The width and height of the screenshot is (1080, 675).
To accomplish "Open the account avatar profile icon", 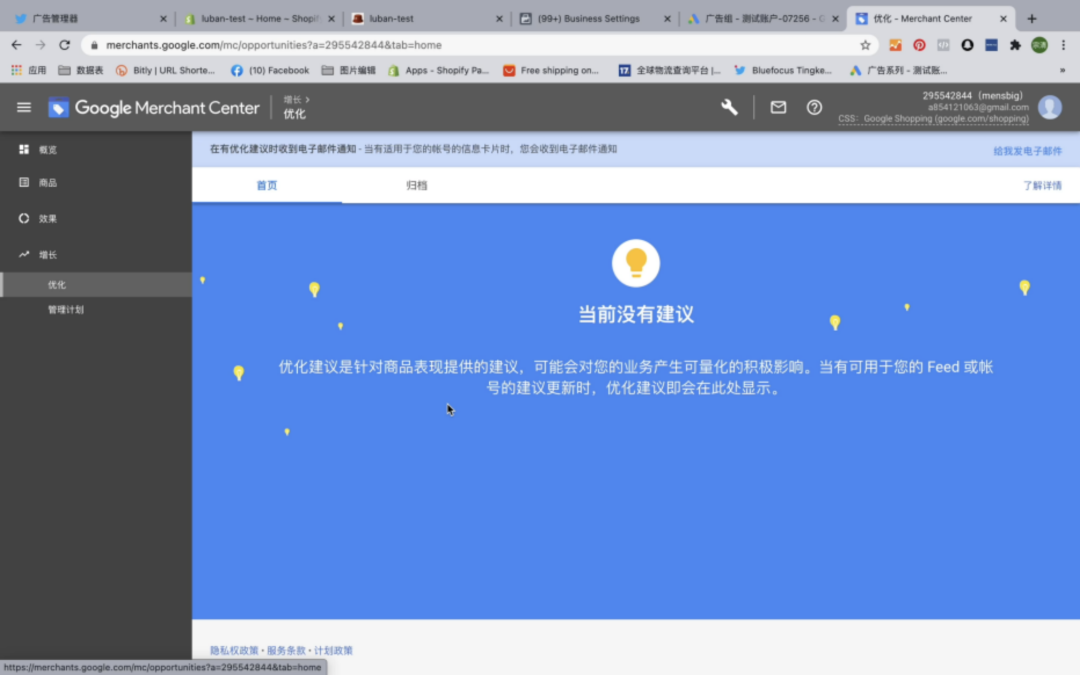I will 1050,107.
